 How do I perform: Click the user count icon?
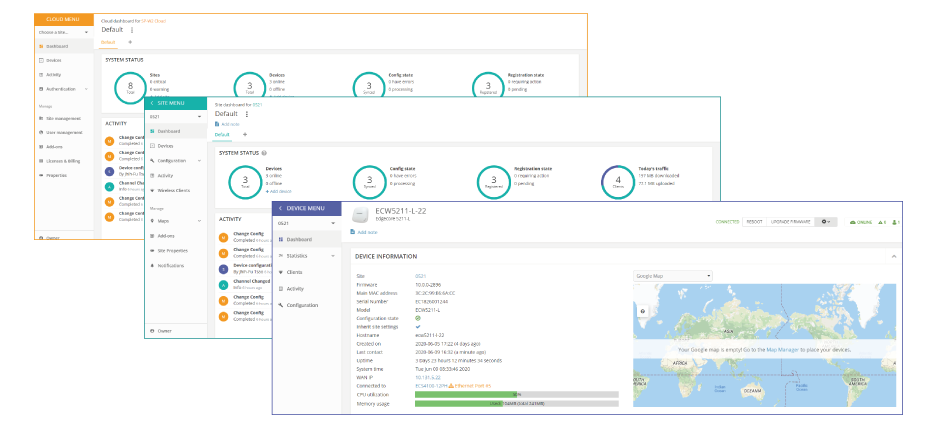point(896,222)
